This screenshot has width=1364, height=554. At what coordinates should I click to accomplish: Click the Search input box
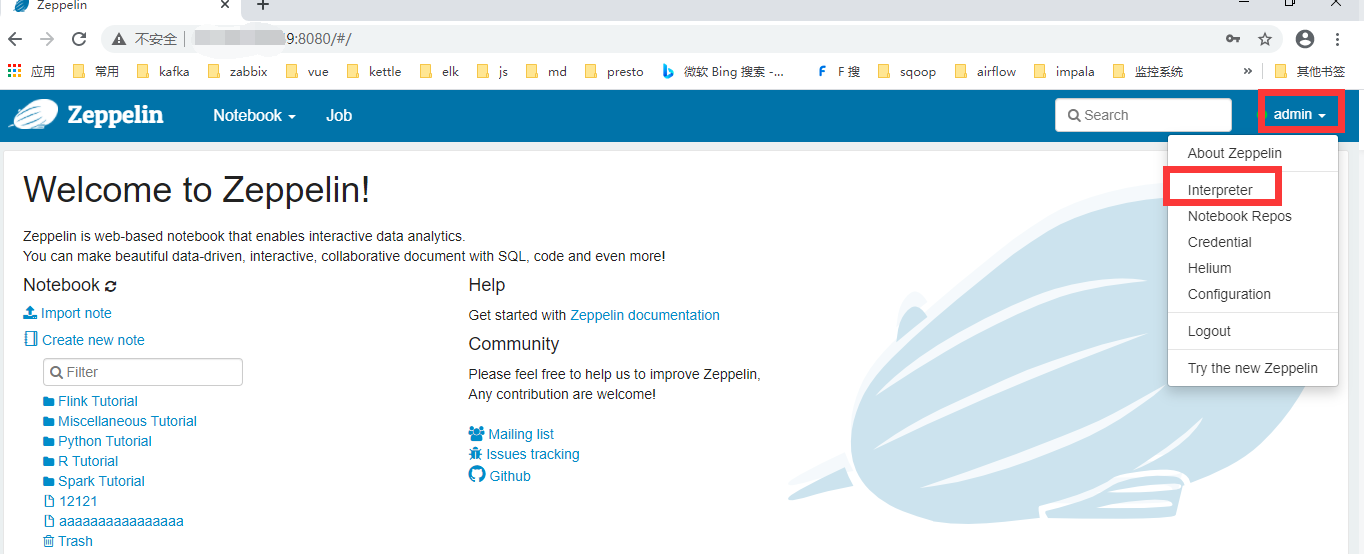pos(1143,115)
